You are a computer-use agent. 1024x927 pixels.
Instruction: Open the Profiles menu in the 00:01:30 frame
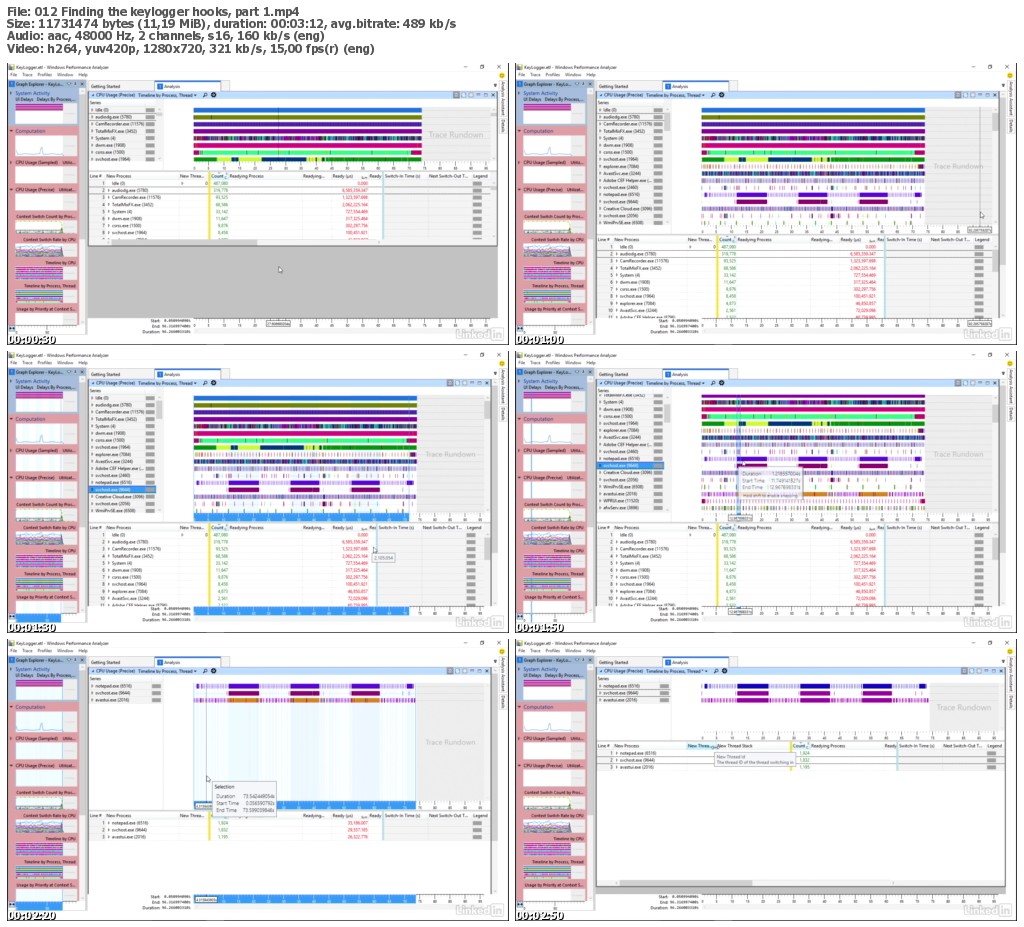pos(44,363)
